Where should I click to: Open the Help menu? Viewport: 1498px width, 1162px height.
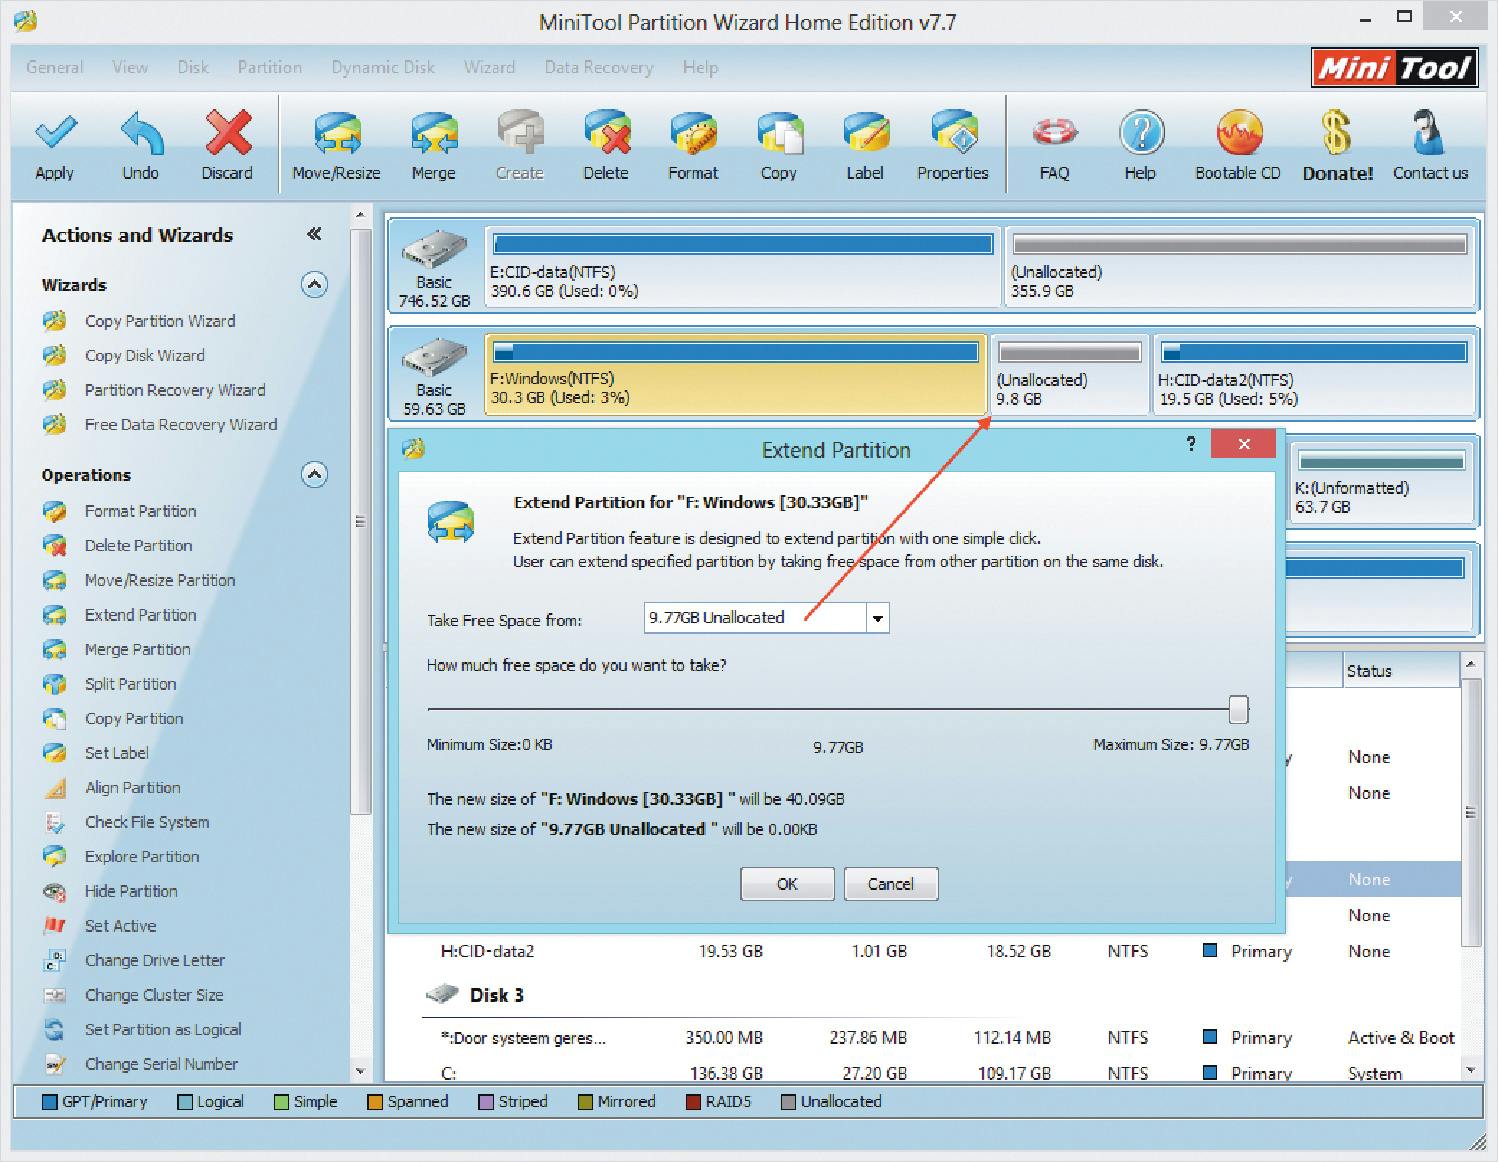tap(700, 67)
